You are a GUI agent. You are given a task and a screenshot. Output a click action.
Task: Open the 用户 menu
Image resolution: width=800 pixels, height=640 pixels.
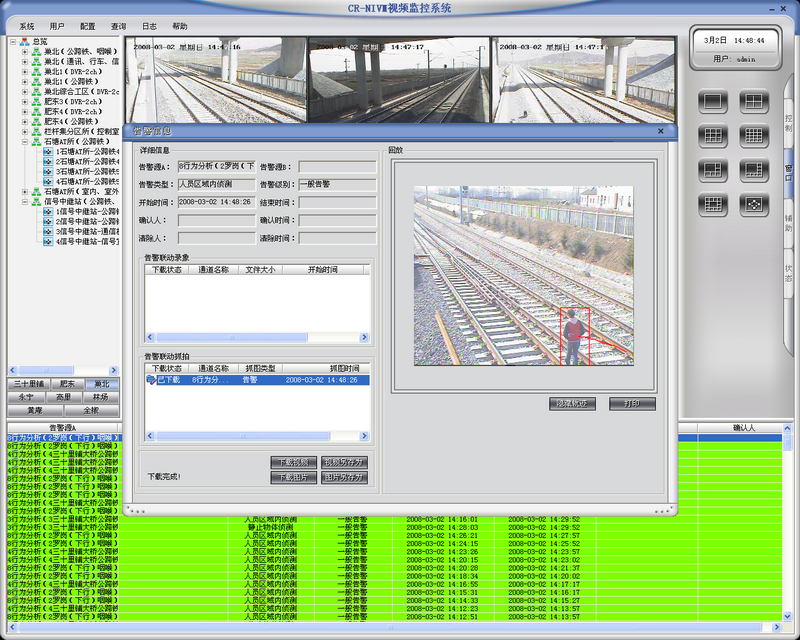point(57,26)
